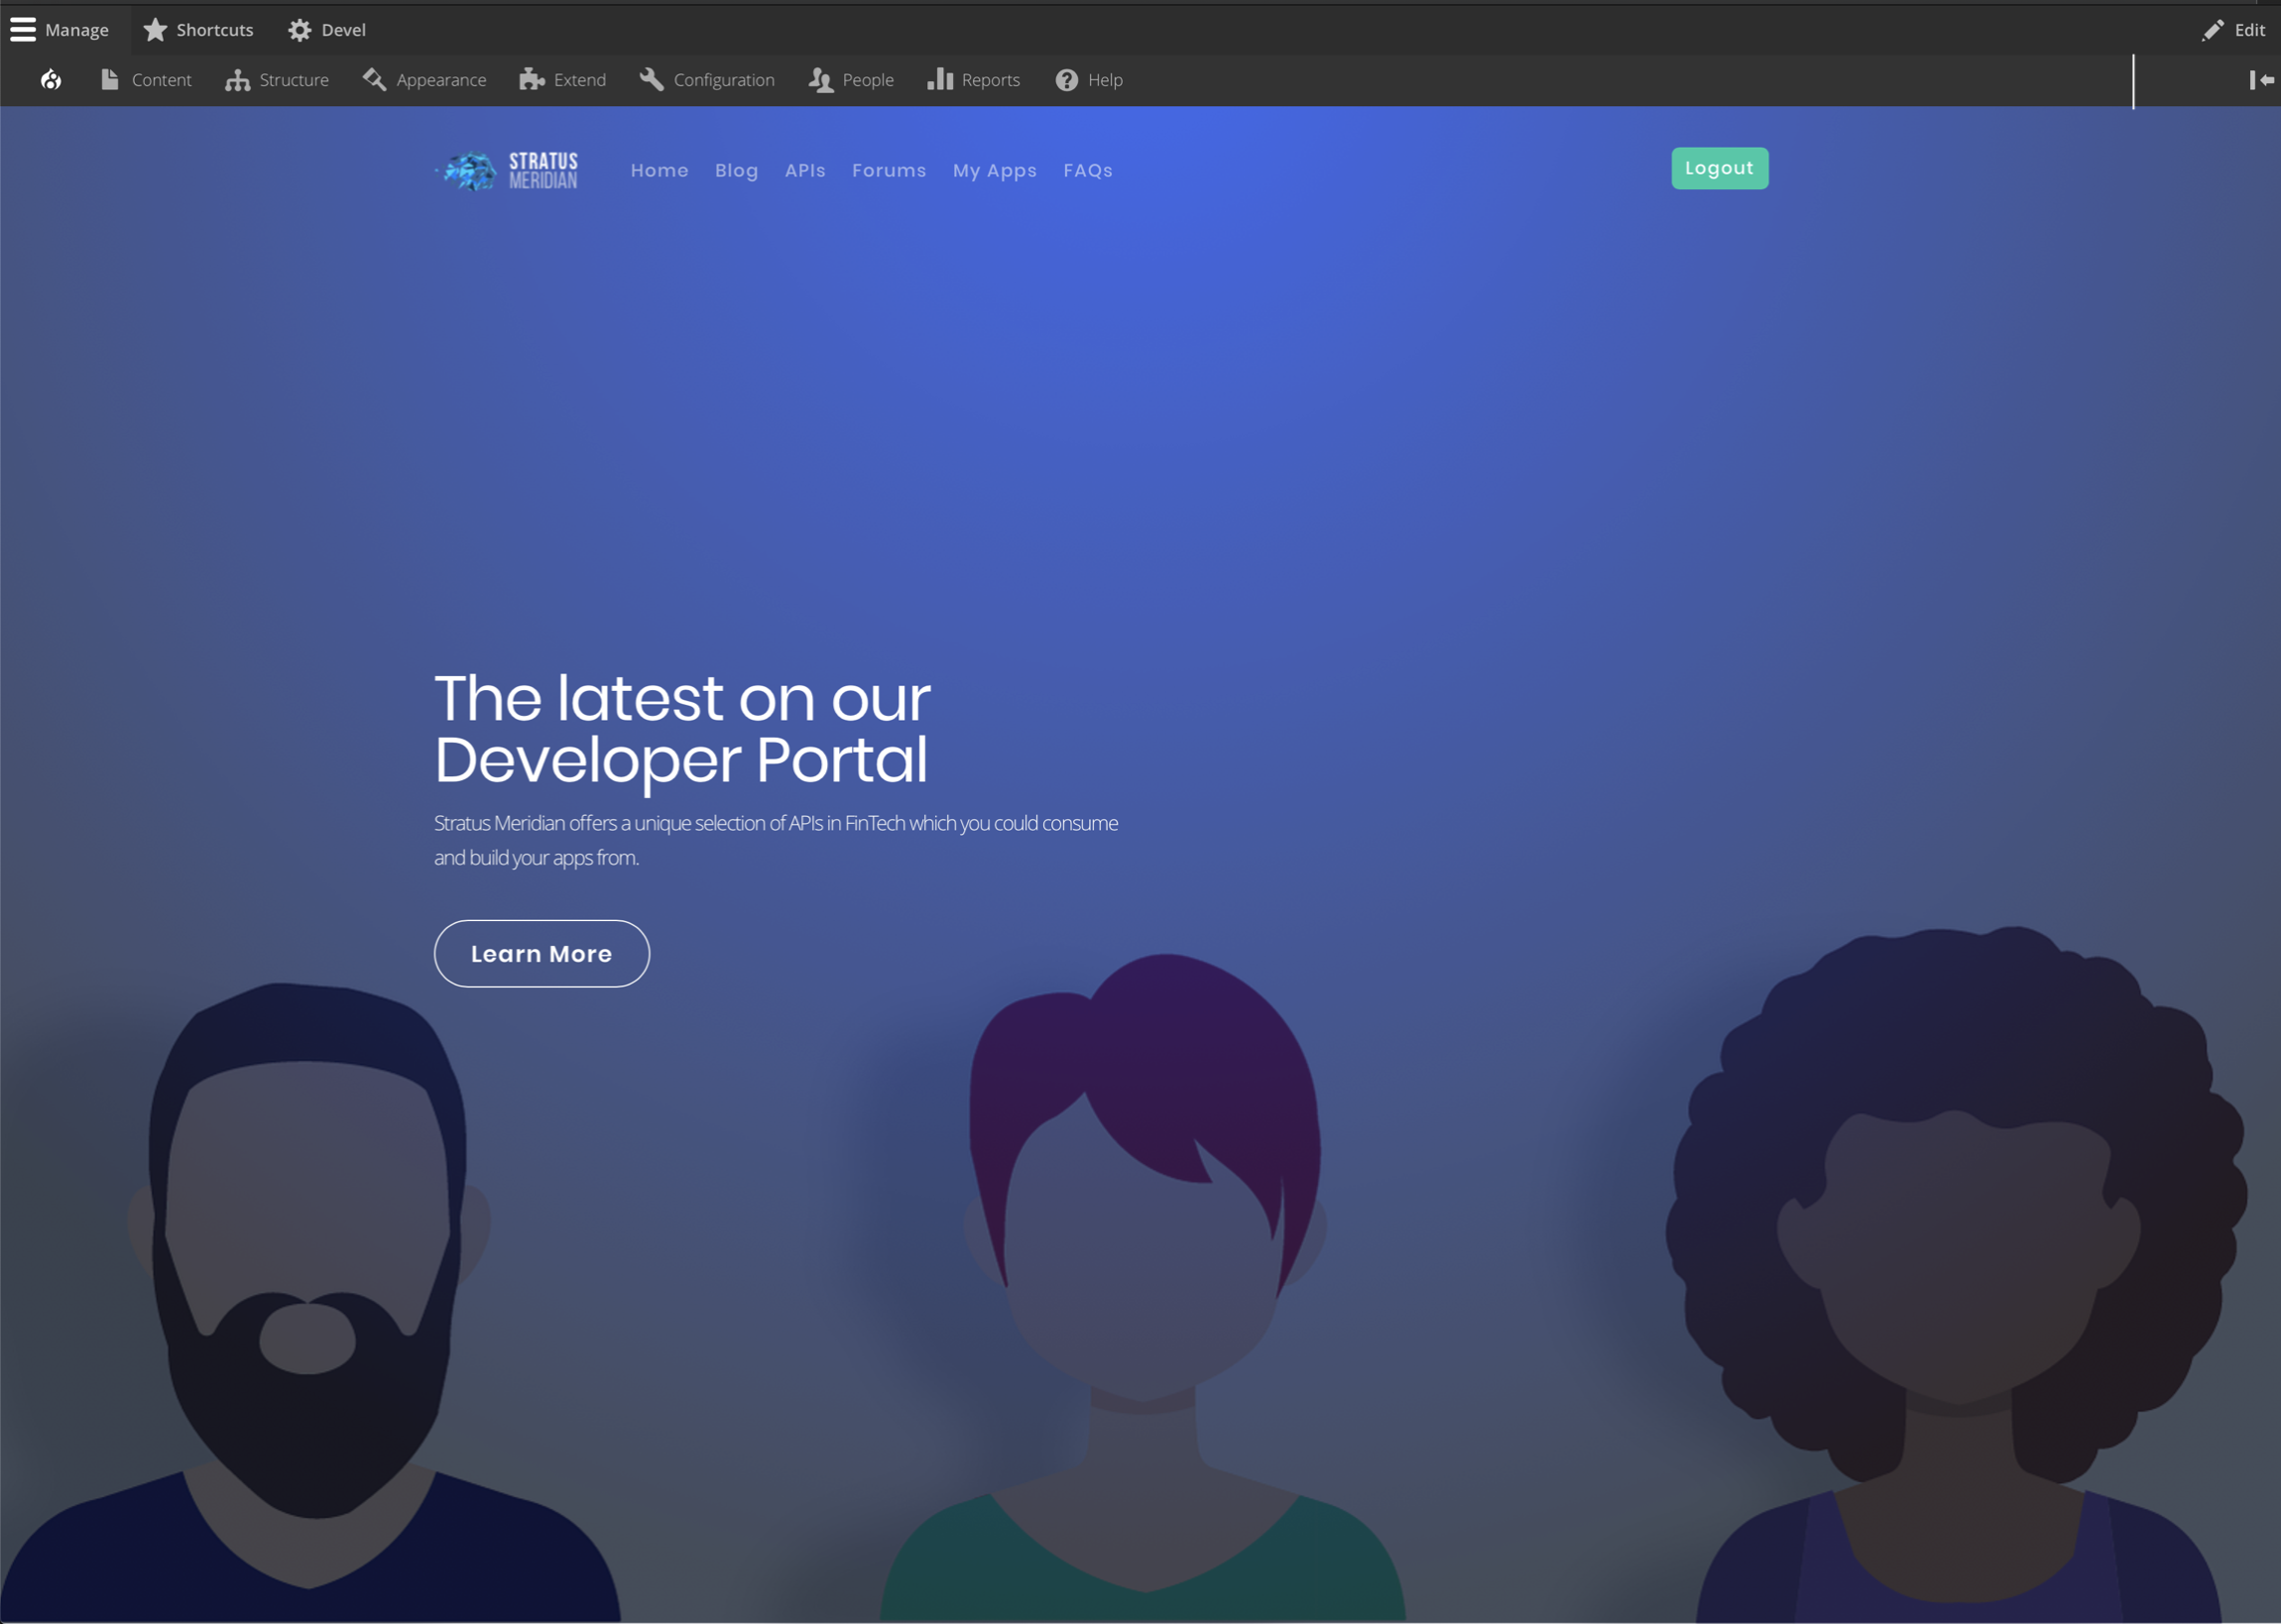The image size is (2281, 1624).
Task: Click the Stratus Meridian logo
Action: [507, 171]
